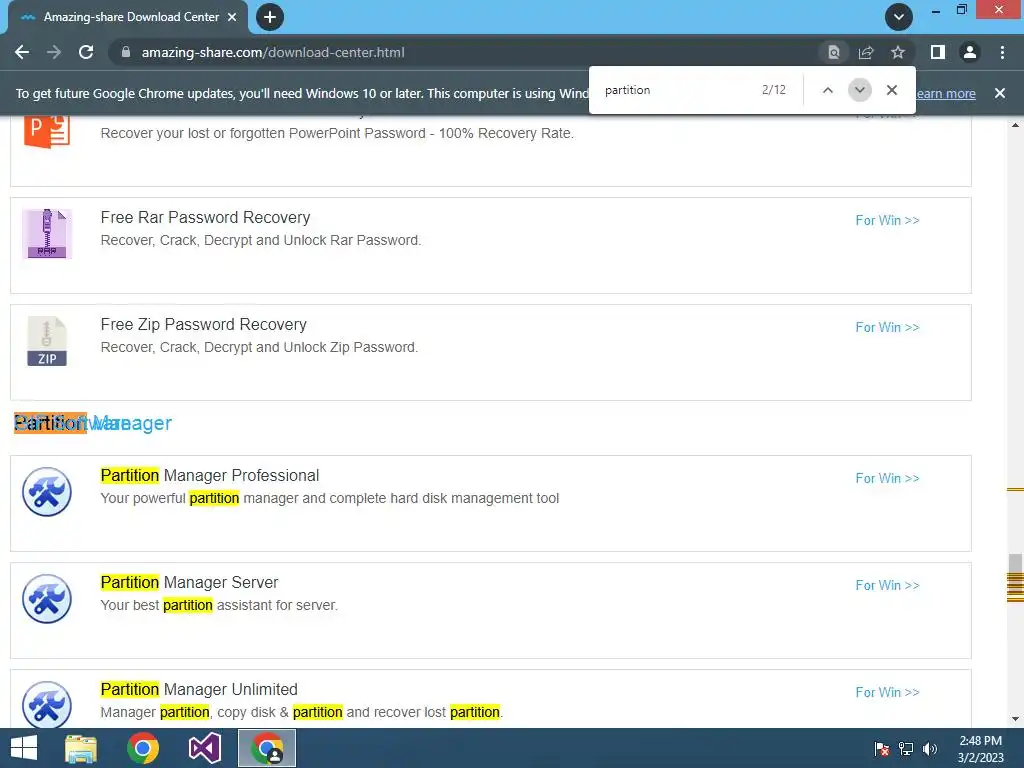Open the volume control in tray

pyautogui.click(x=930, y=749)
